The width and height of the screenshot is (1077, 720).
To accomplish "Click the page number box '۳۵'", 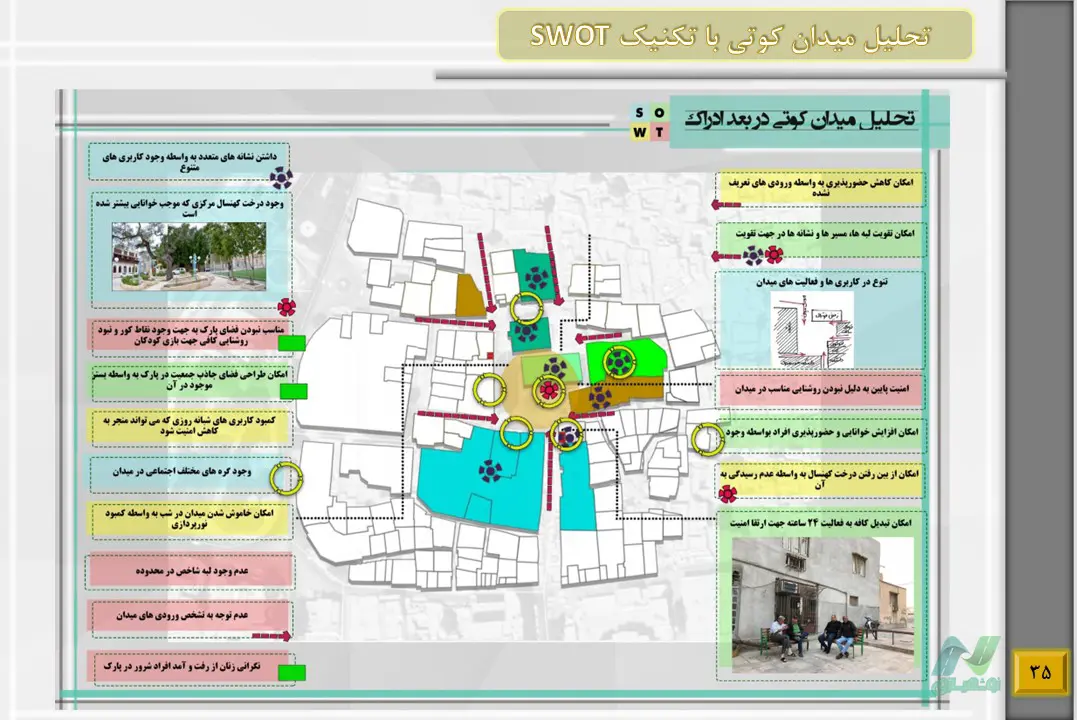I will (1040, 671).
